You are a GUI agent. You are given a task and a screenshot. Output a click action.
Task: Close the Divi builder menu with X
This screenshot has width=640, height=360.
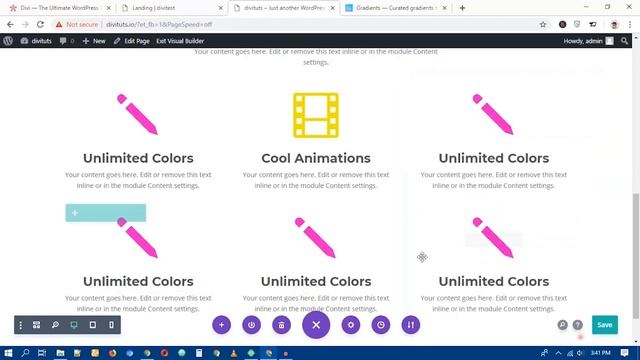316,325
